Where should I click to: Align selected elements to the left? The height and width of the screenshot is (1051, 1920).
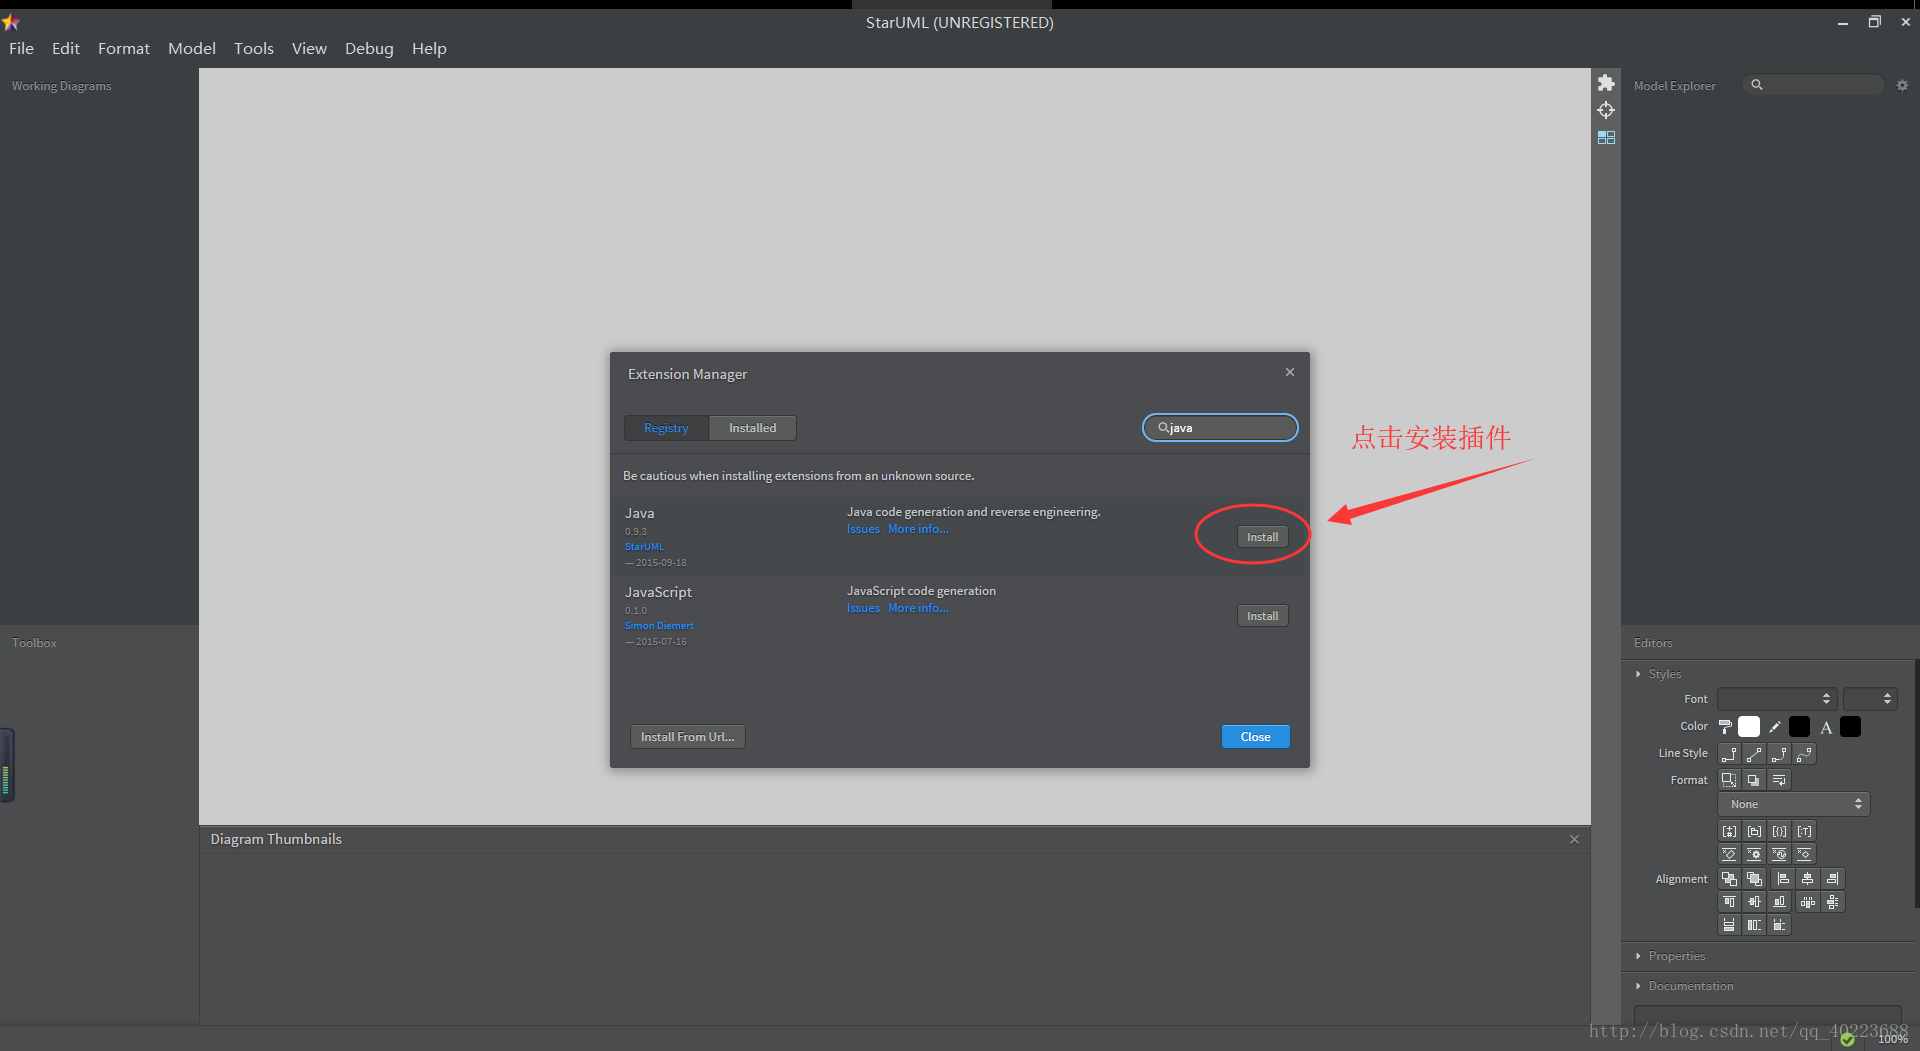1782,879
